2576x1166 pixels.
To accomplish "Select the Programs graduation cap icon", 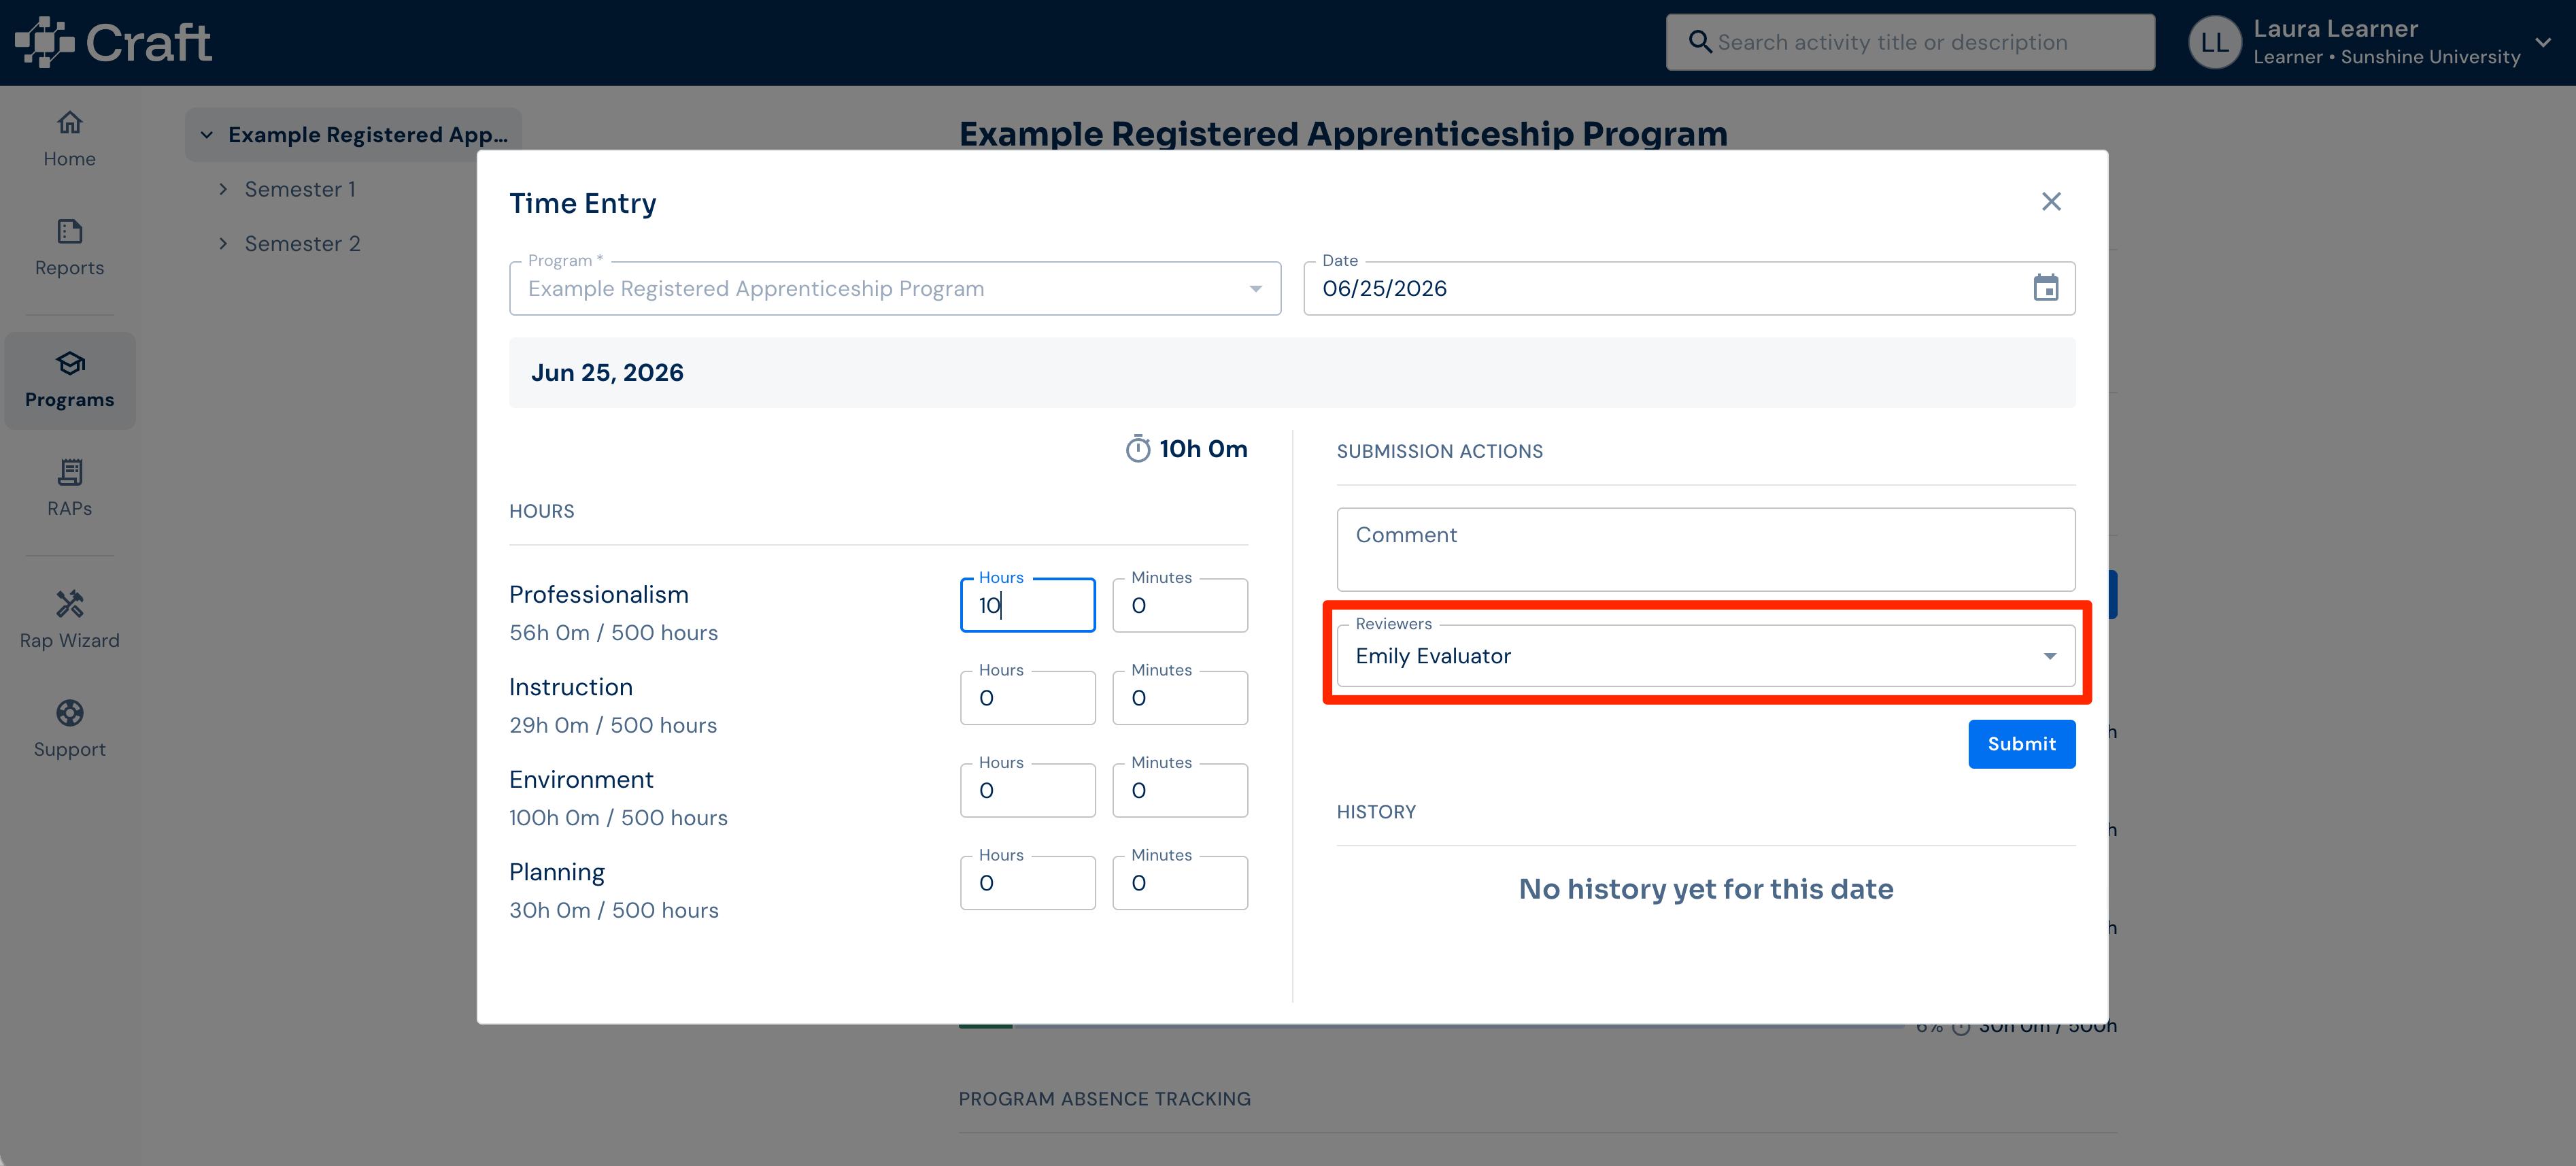I will [69, 363].
